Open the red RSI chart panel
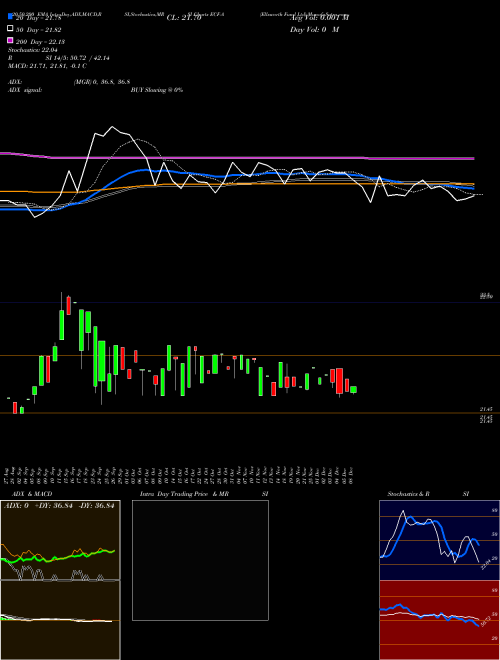Viewport: 500px width, 660px height. [x=439, y=620]
